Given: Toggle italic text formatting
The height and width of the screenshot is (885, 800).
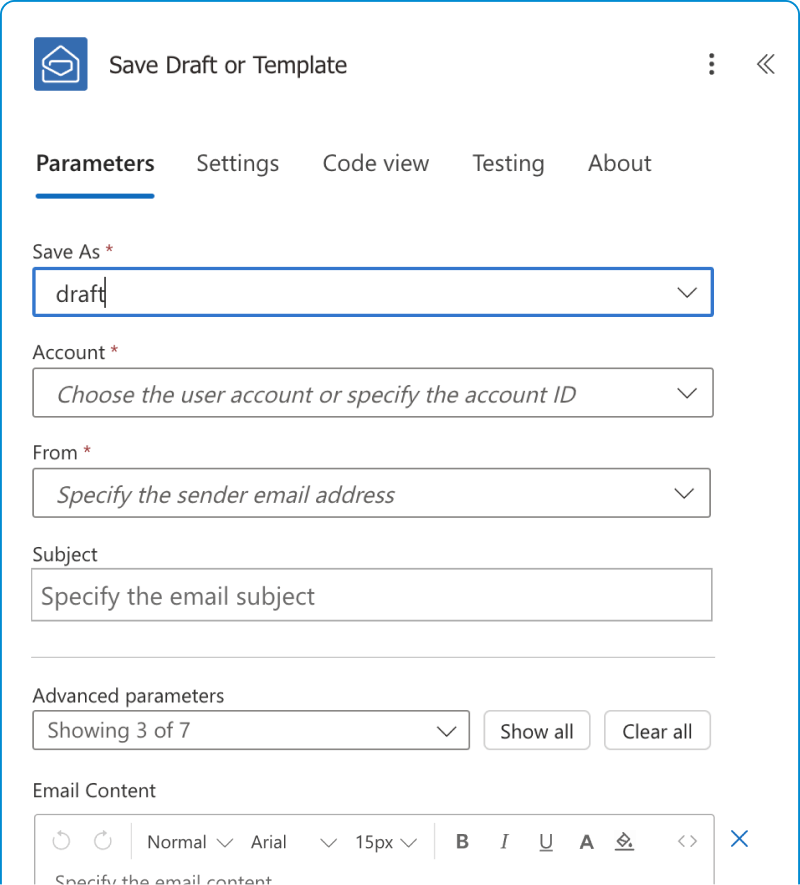Looking at the screenshot, I should pyautogui.click(x=504, y=842).
